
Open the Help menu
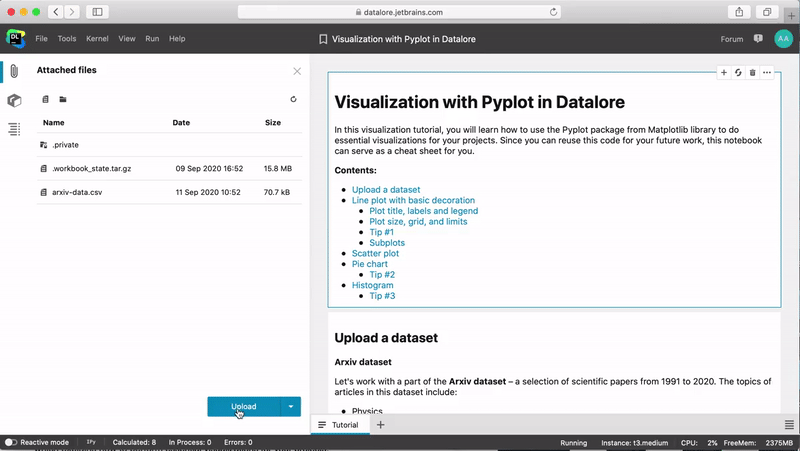pyautogui.click(x=177, y=39)
